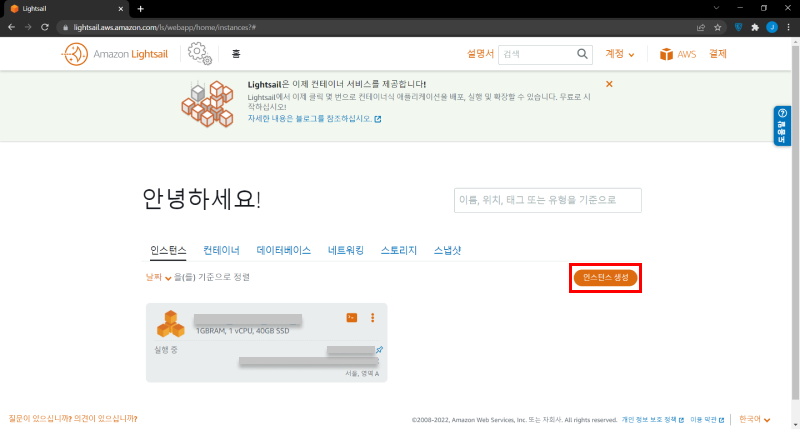Bookmark this page with the star icon

tap(718, 27)
